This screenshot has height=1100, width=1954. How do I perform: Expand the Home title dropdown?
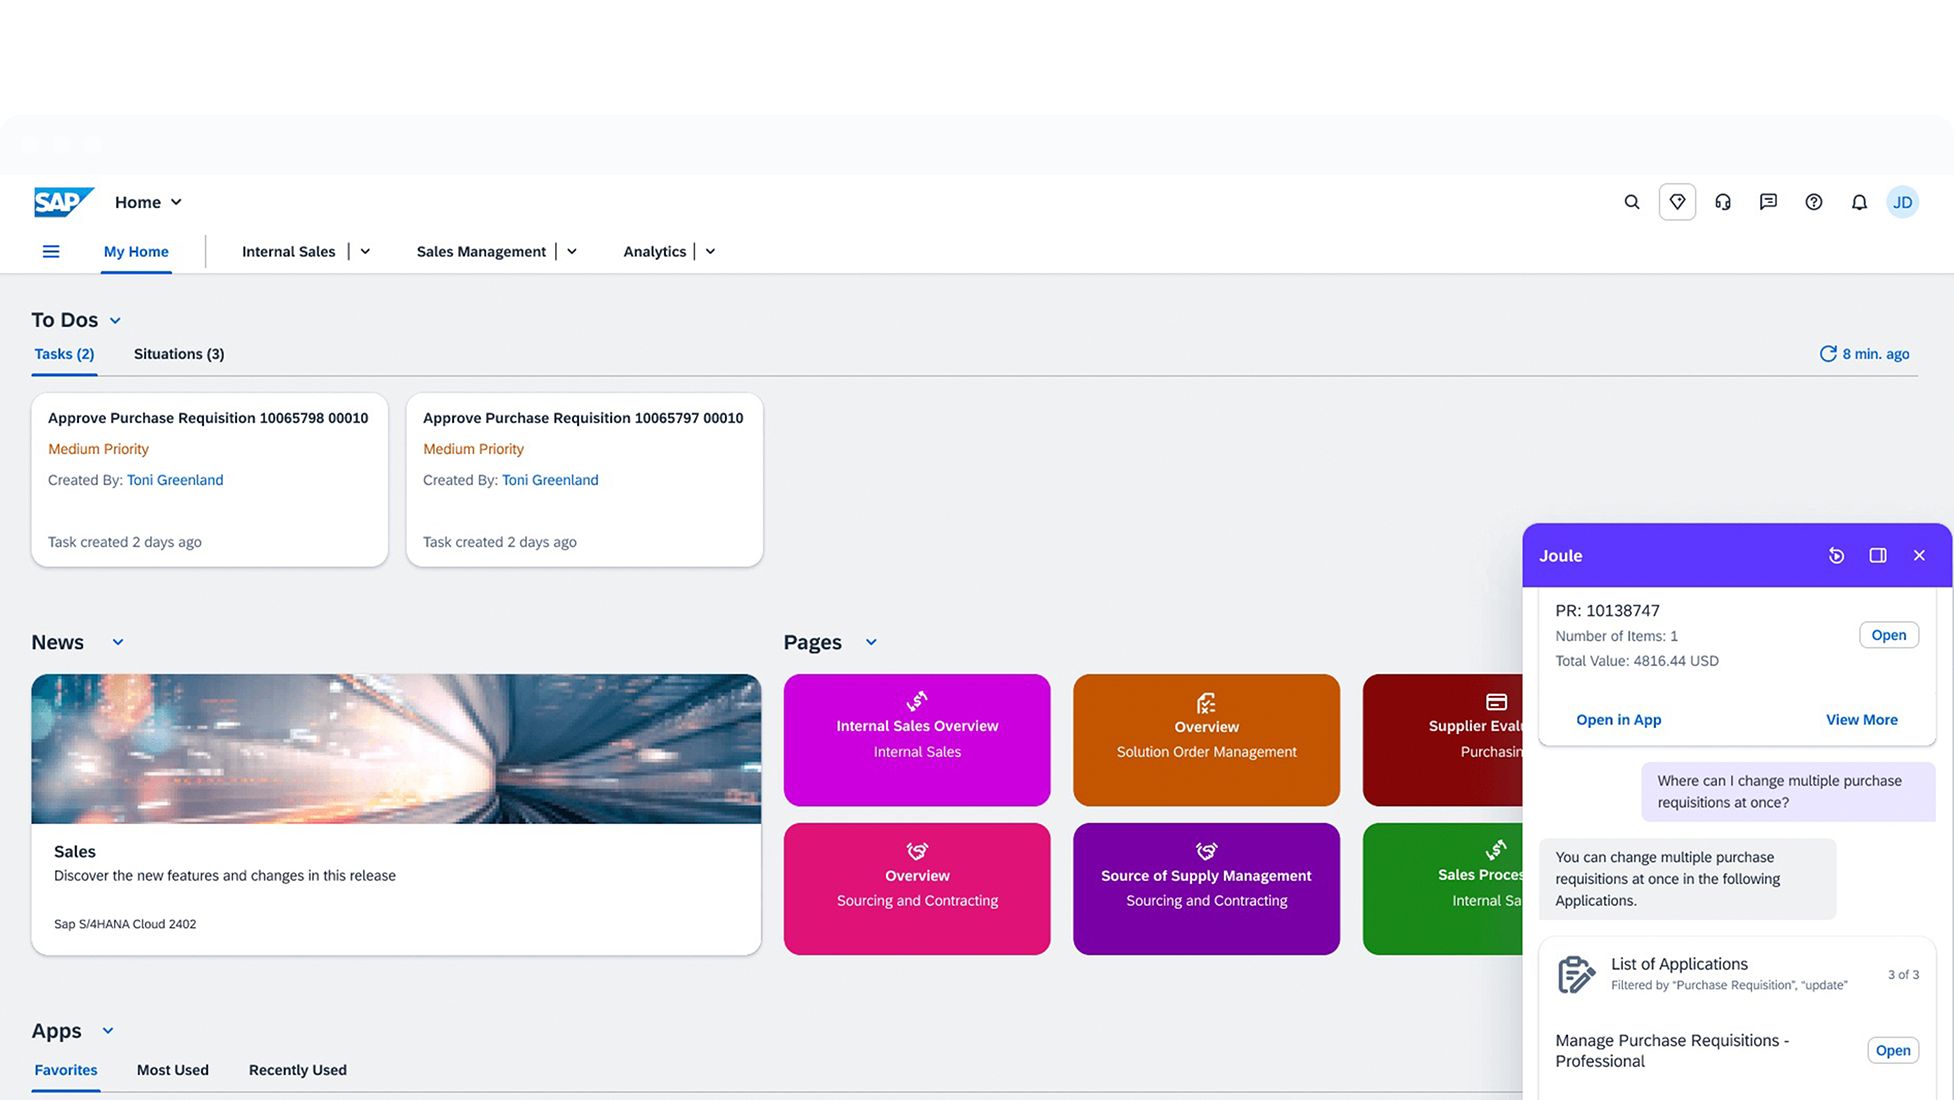176,202
